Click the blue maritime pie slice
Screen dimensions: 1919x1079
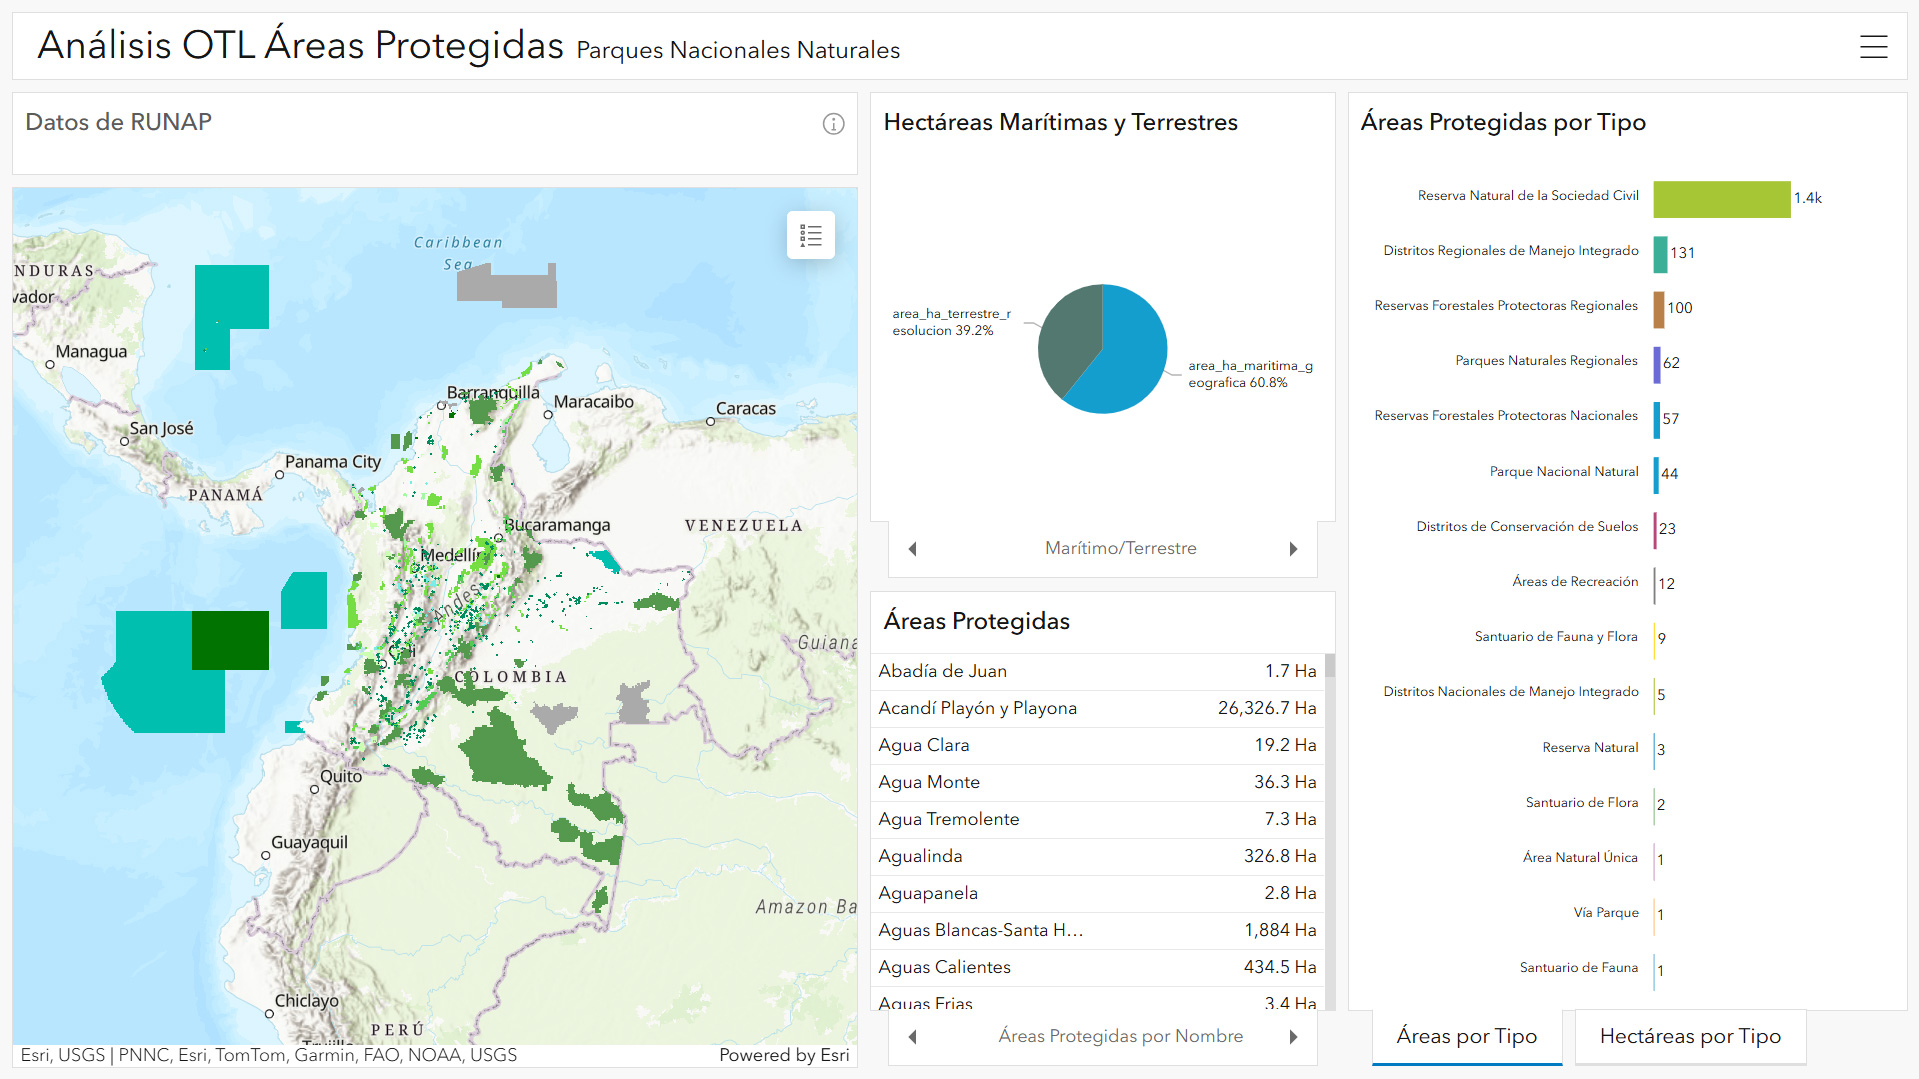[x=1125, y=355]
